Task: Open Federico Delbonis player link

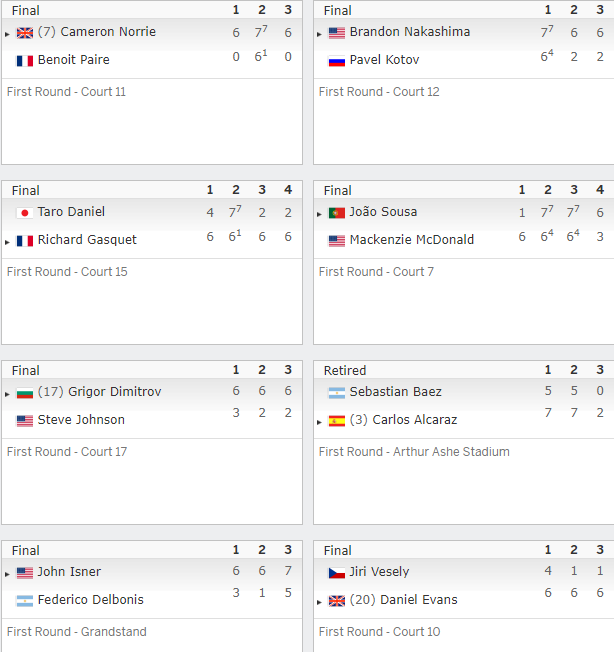Action: click(x=91, y=600)
